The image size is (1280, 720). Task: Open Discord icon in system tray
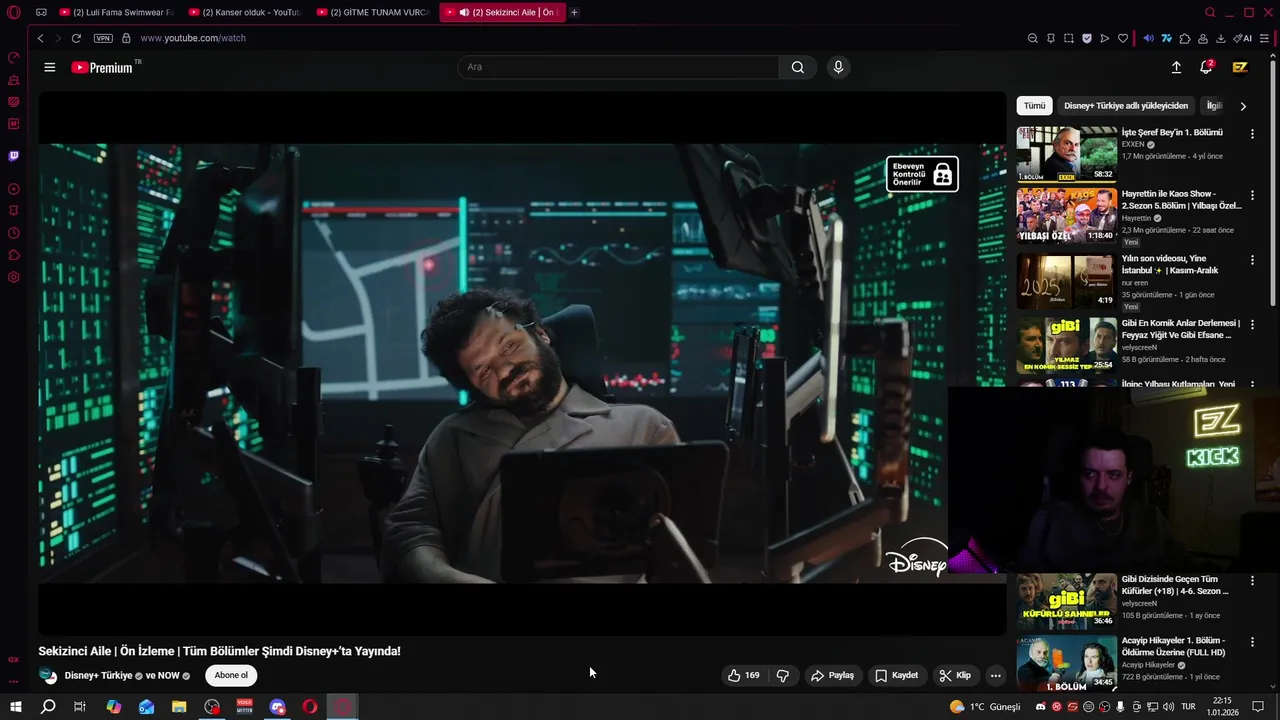[1040, 707]
